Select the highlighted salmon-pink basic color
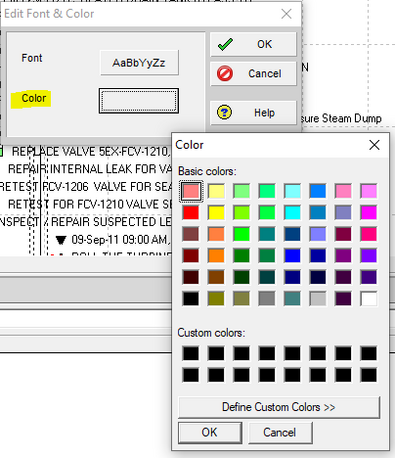Viewport: 395px width, 458px height. (x=191, y=191)
